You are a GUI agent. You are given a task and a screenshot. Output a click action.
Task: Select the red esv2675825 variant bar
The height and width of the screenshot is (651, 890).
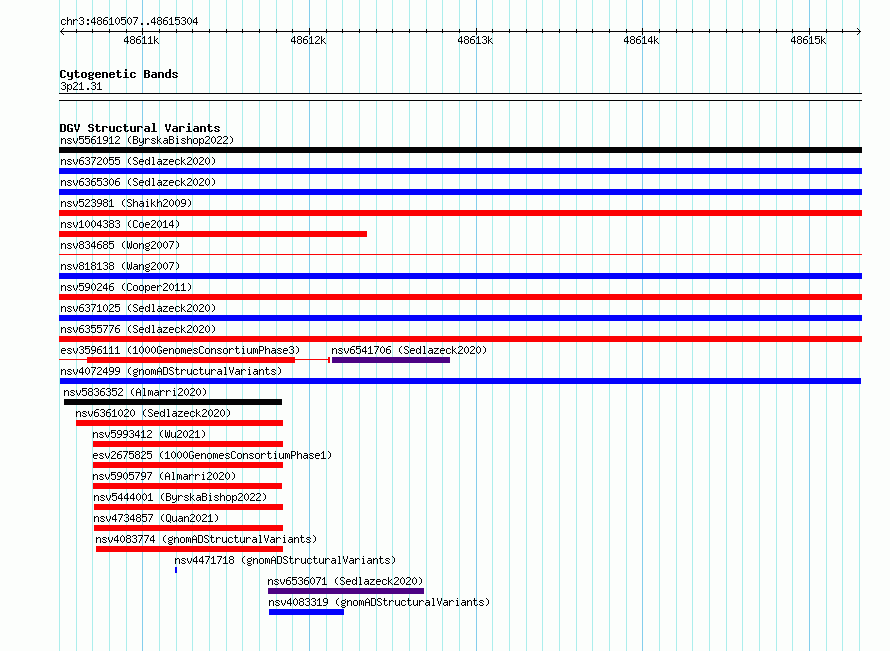(188, 465)
